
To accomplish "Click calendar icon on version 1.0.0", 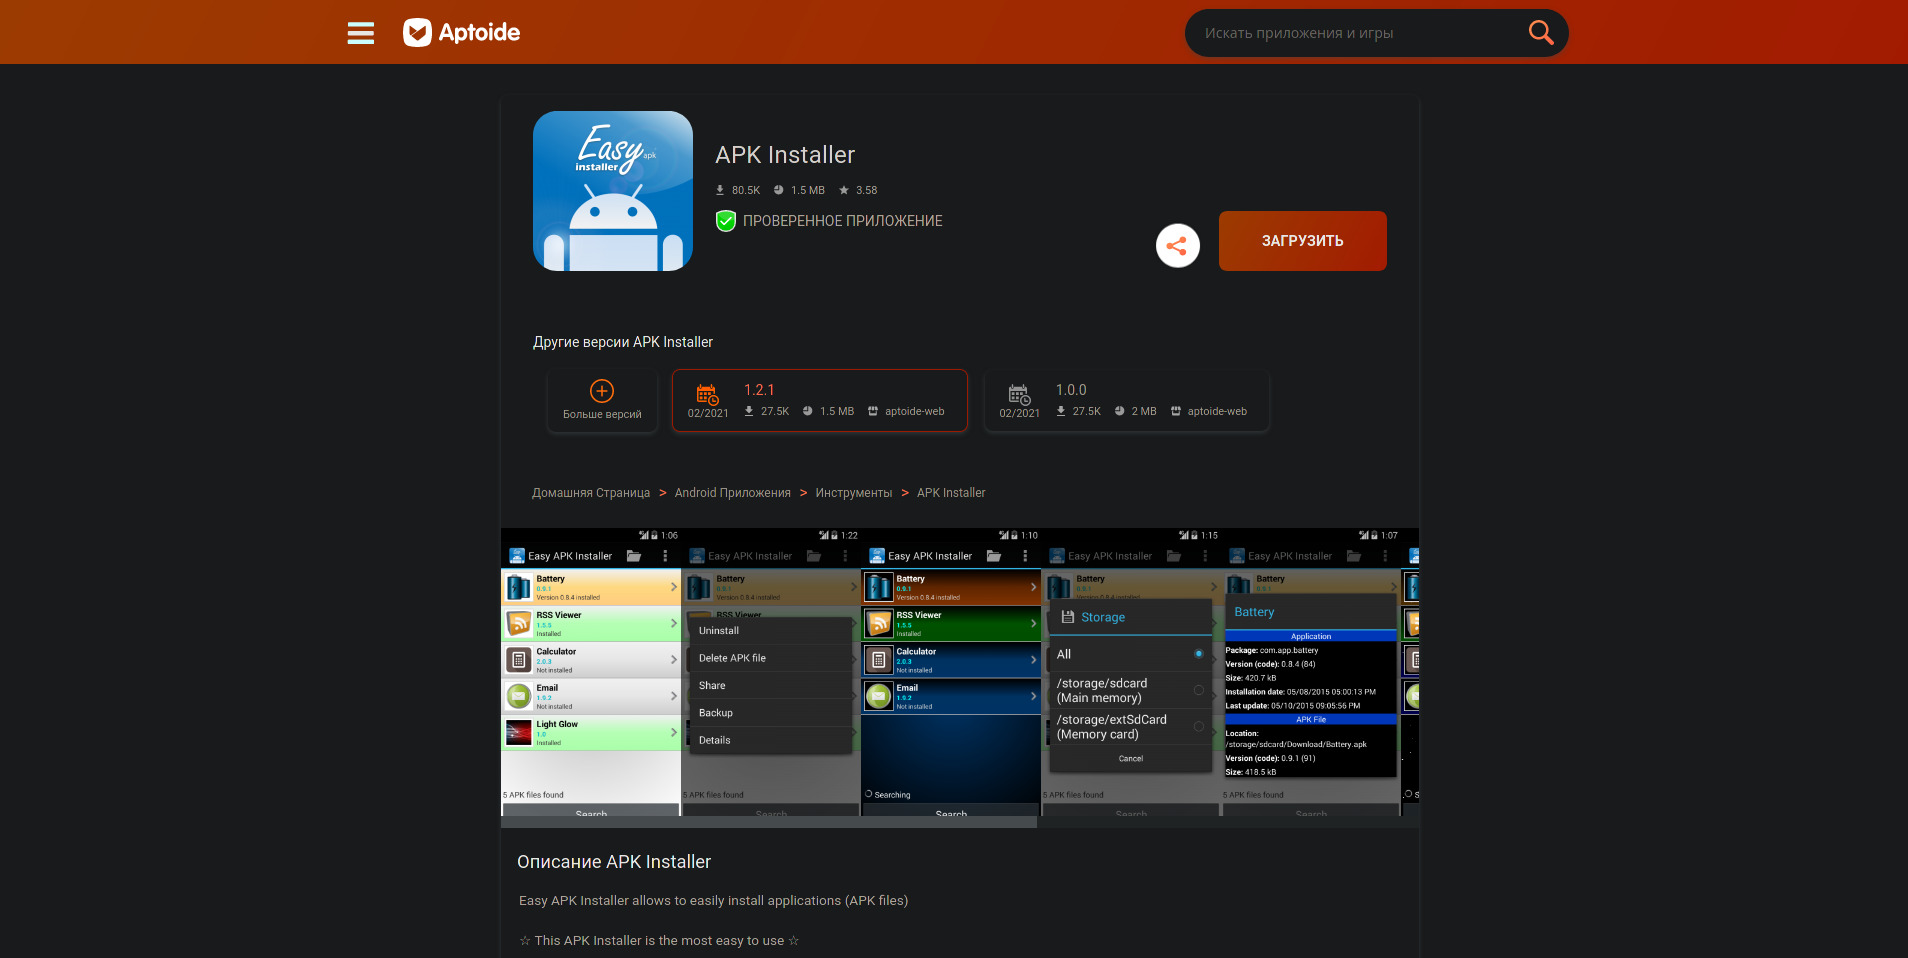I will [x=1019, y=394].
